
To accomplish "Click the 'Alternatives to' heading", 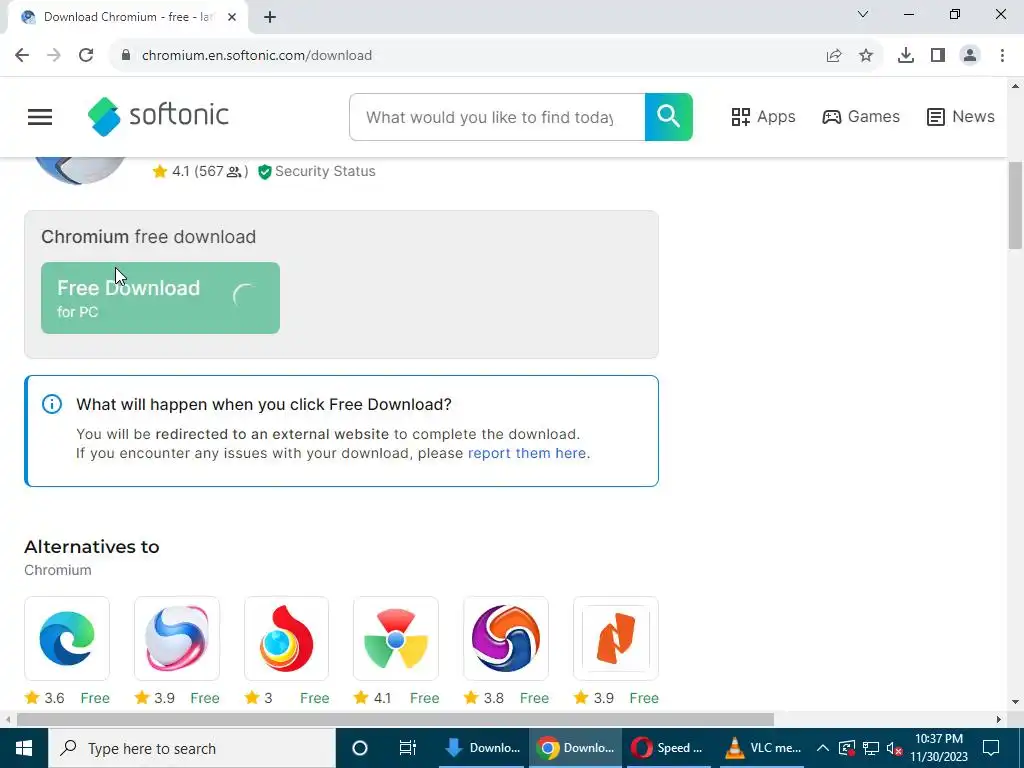I will [91, 547].
